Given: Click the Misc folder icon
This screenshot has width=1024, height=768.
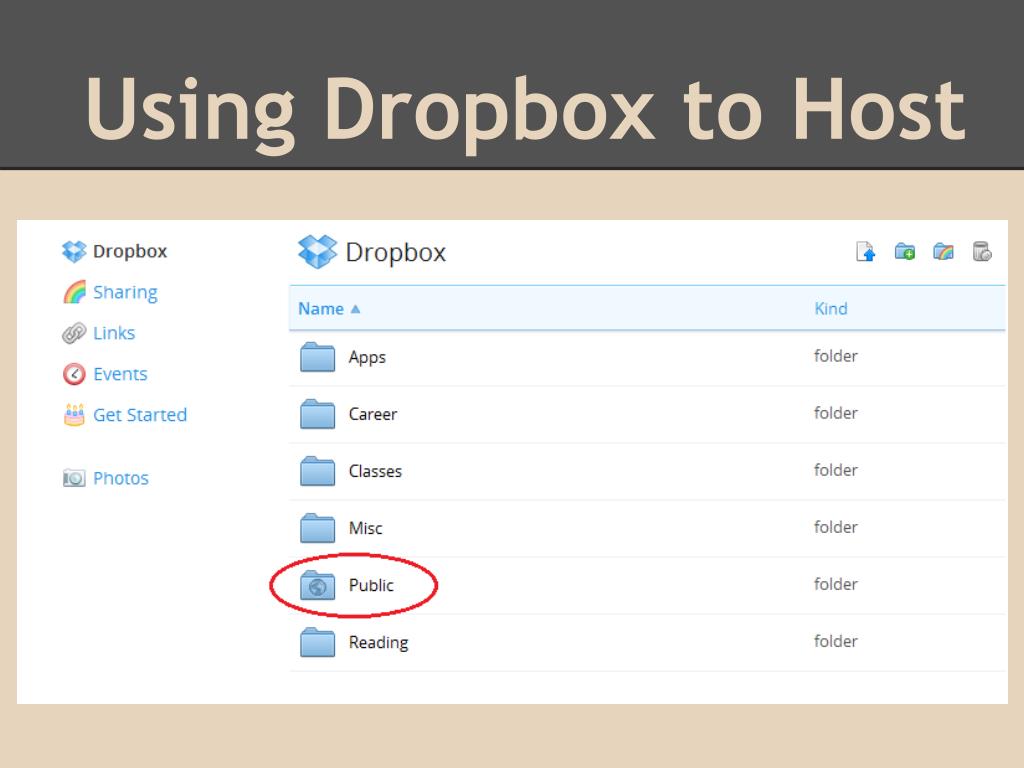Looking at the screenshot, I should pos(317,528).
